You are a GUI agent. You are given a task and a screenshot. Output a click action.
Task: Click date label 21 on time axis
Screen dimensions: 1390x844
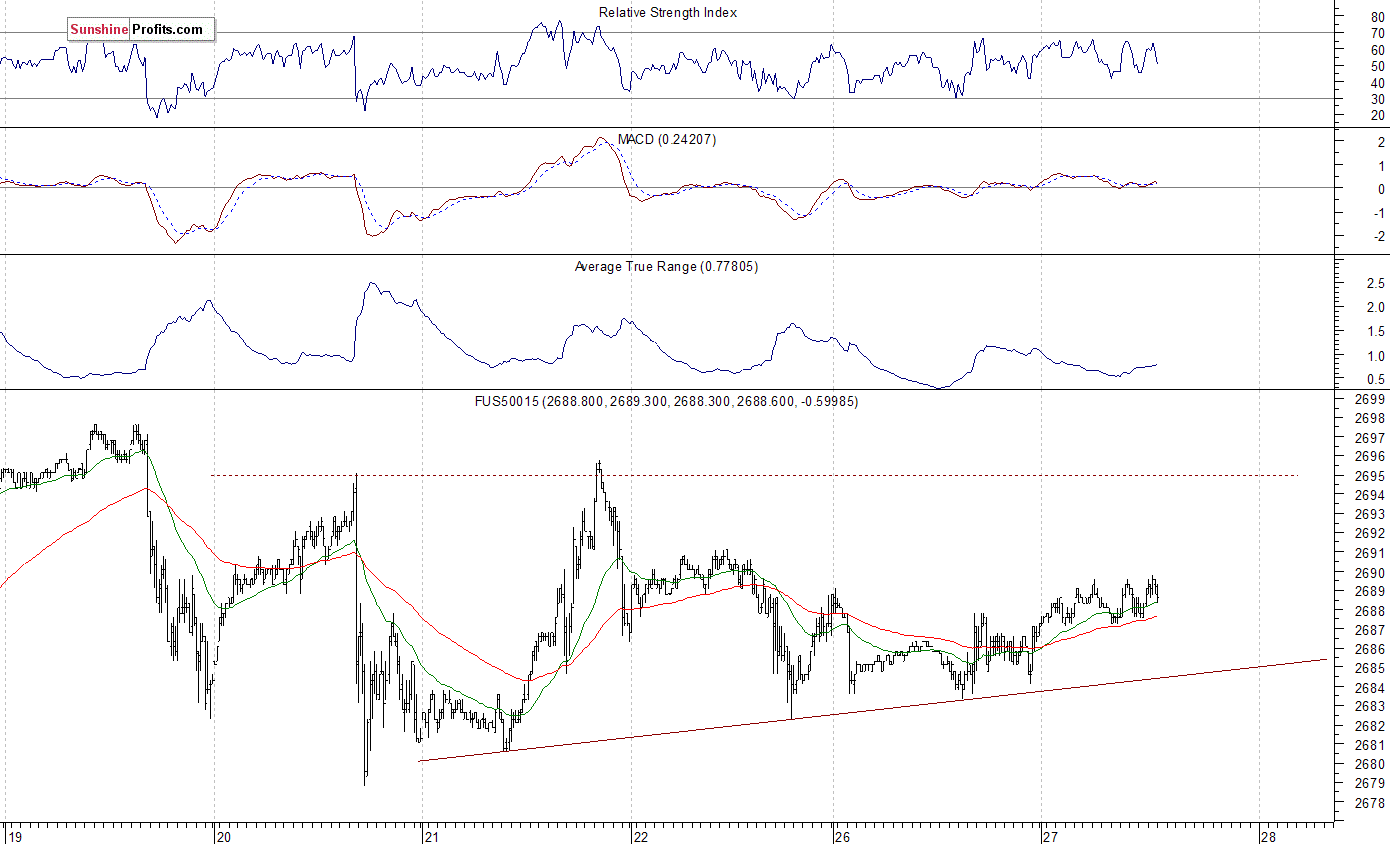(x=431, y=836)
